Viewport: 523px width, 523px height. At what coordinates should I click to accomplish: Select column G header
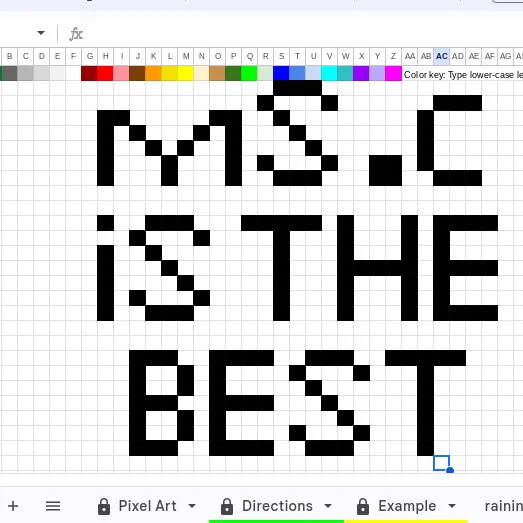(x=89, y=56)
